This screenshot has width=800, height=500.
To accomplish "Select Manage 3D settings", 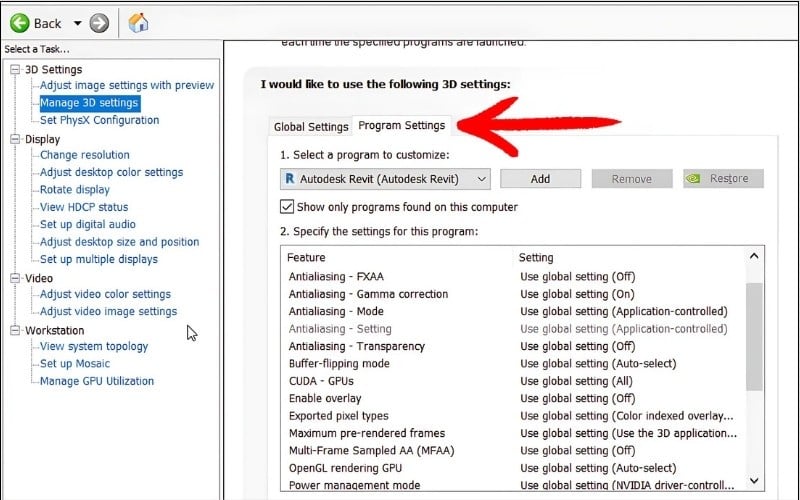I will (89, 103).
